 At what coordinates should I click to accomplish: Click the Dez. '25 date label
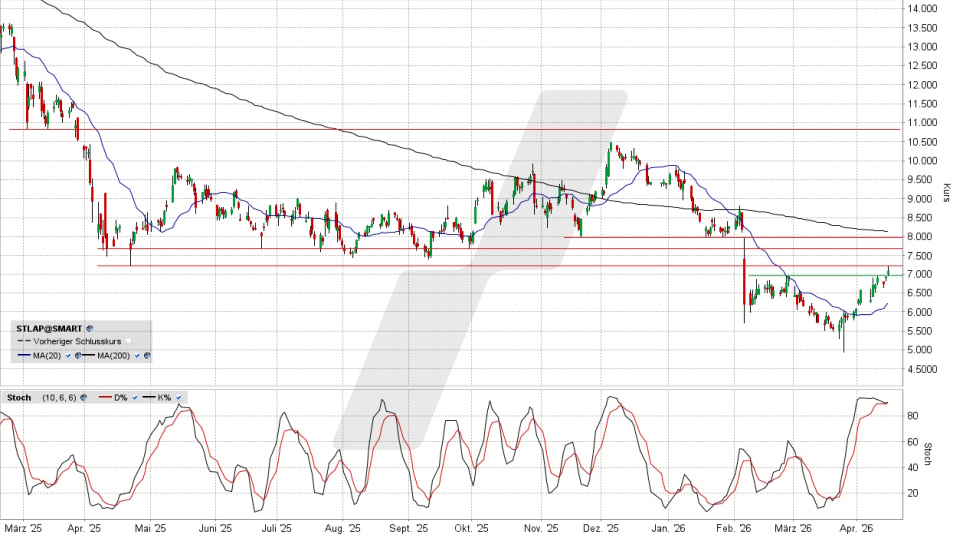coord(601,528)
